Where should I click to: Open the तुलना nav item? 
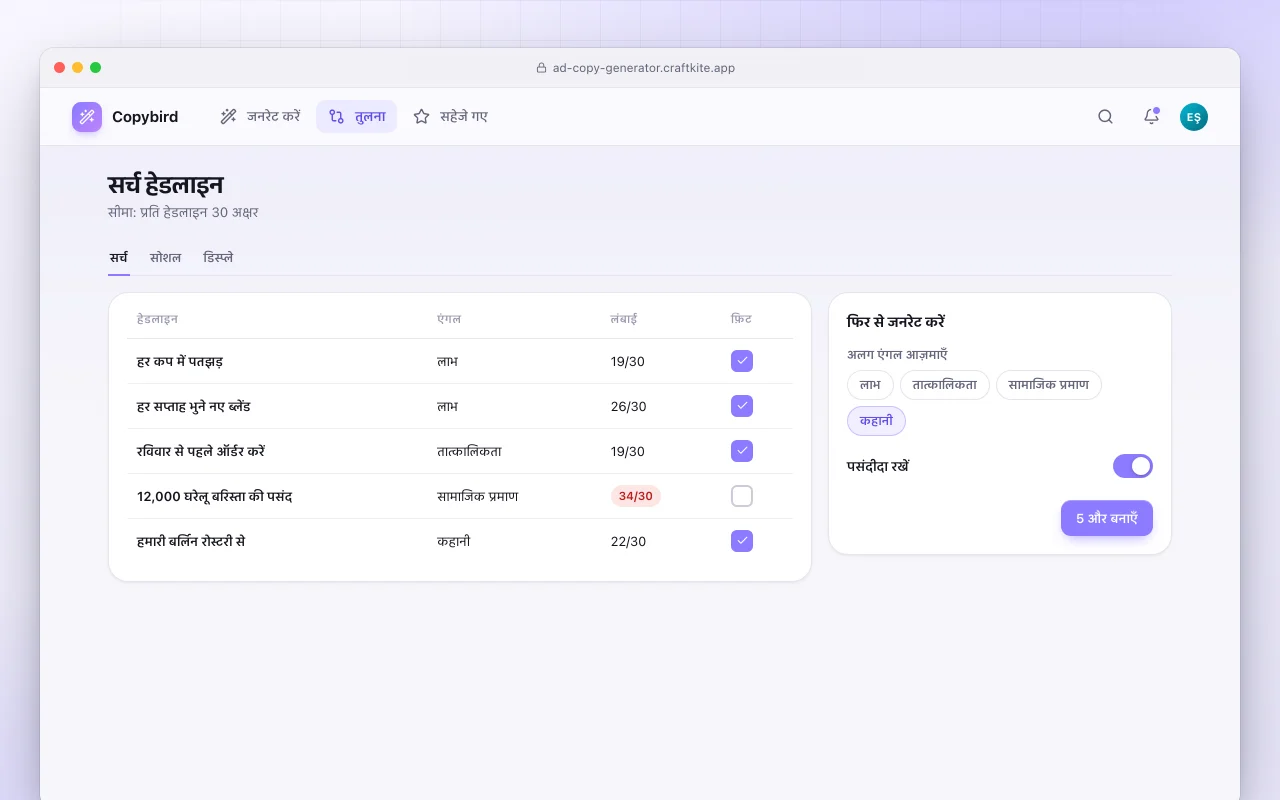(x=356, y=117)
